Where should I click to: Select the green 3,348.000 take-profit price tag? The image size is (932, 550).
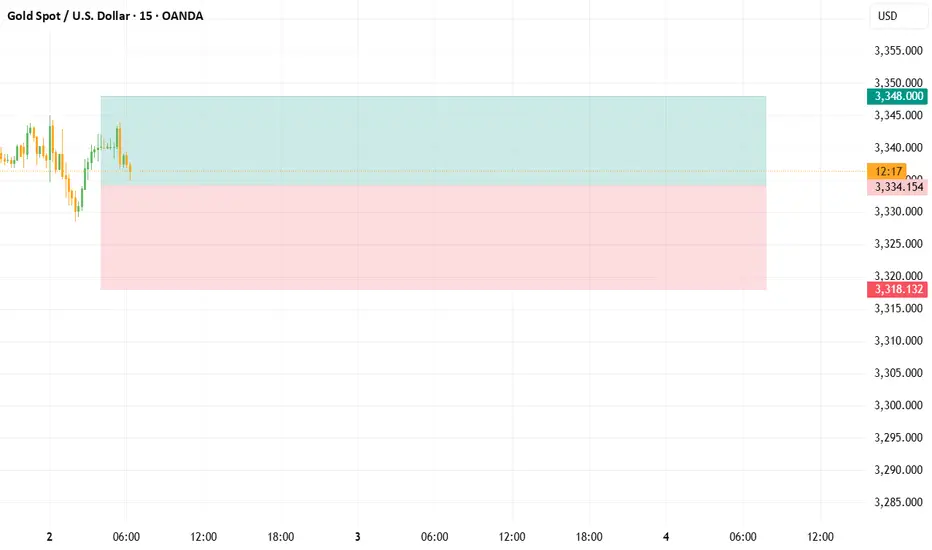(x=897, y=96)
